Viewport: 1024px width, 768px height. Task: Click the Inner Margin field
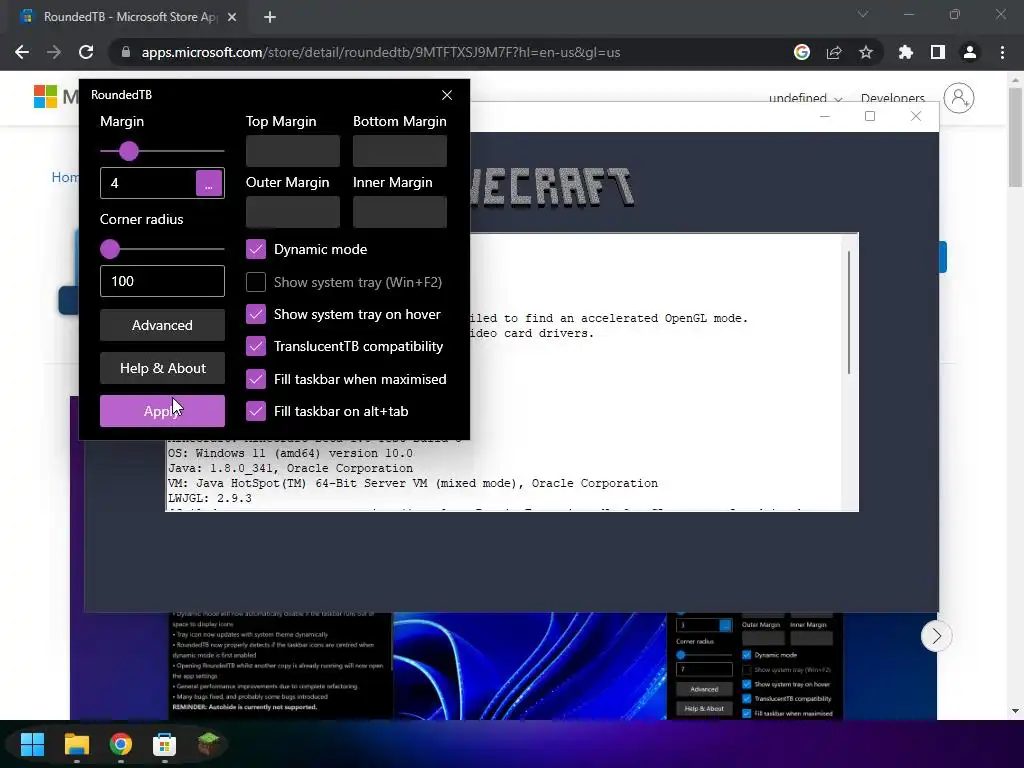point(400,212)
